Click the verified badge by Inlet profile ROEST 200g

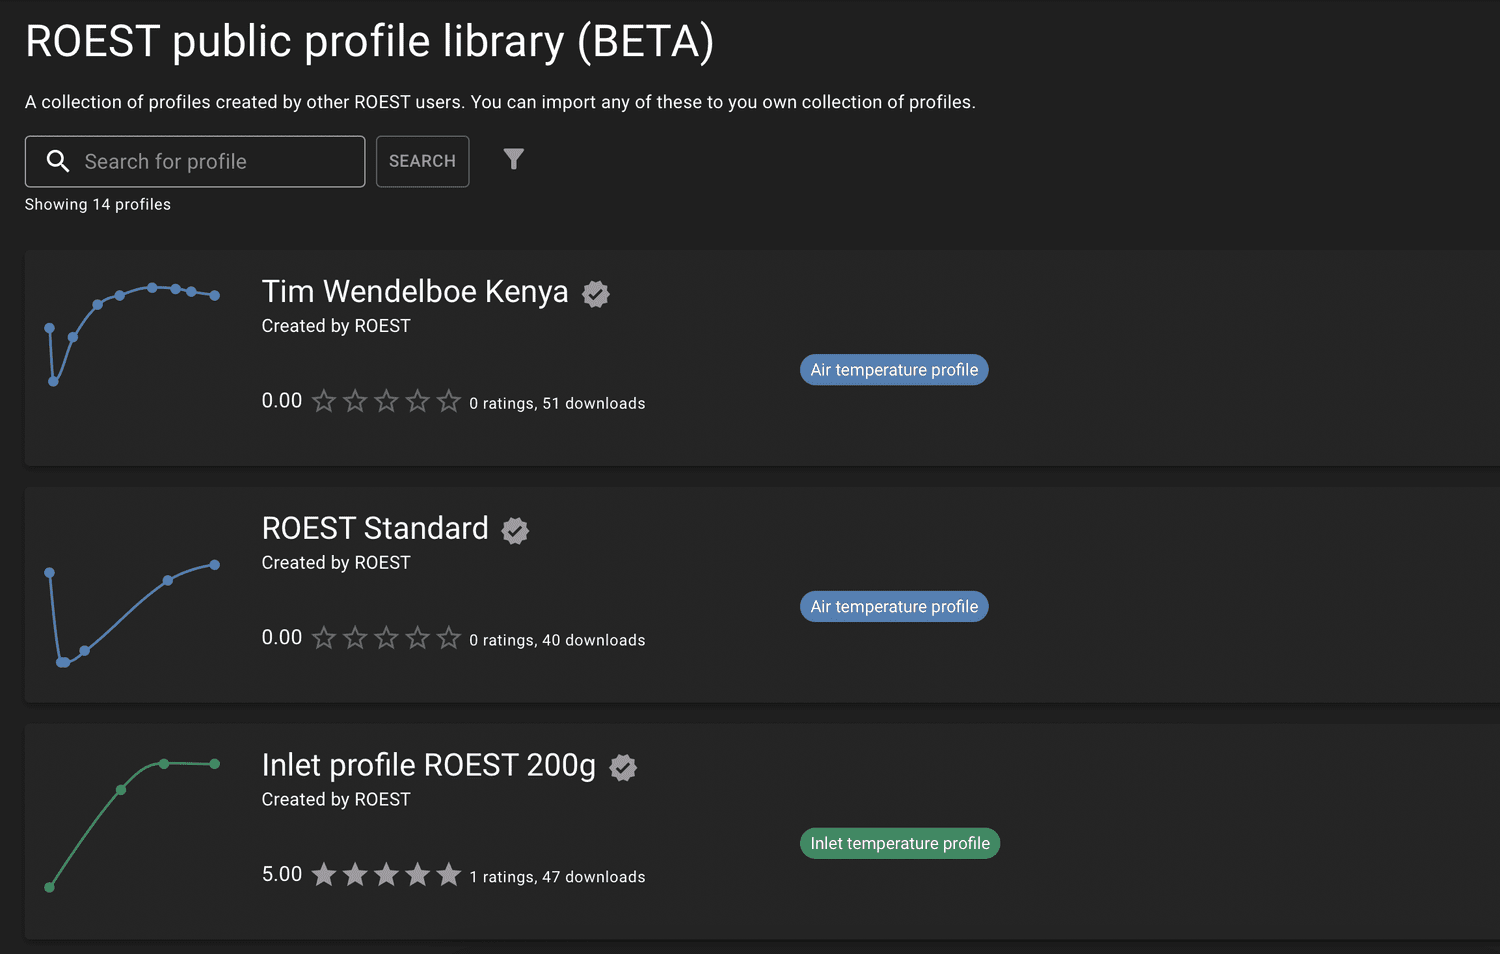pyautogui.click(x=623, y=768)
